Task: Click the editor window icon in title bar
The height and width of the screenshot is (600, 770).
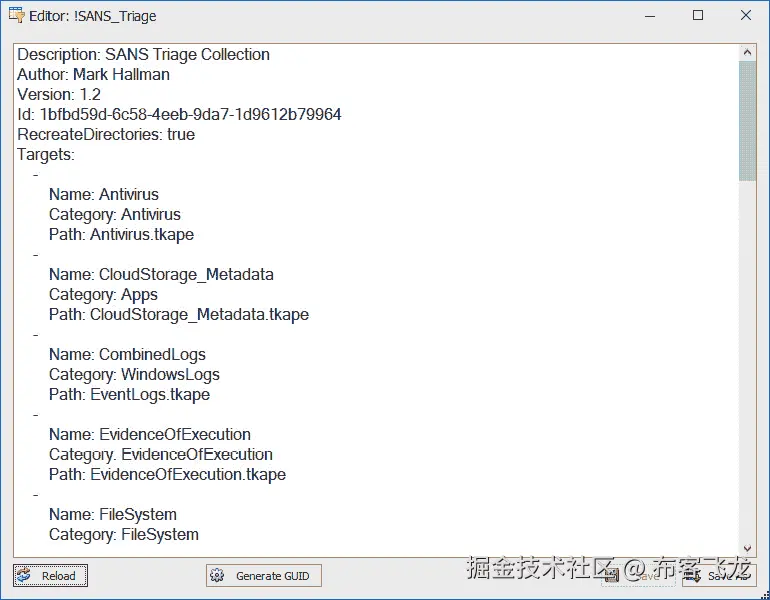Action: click(x=16, y=16)
